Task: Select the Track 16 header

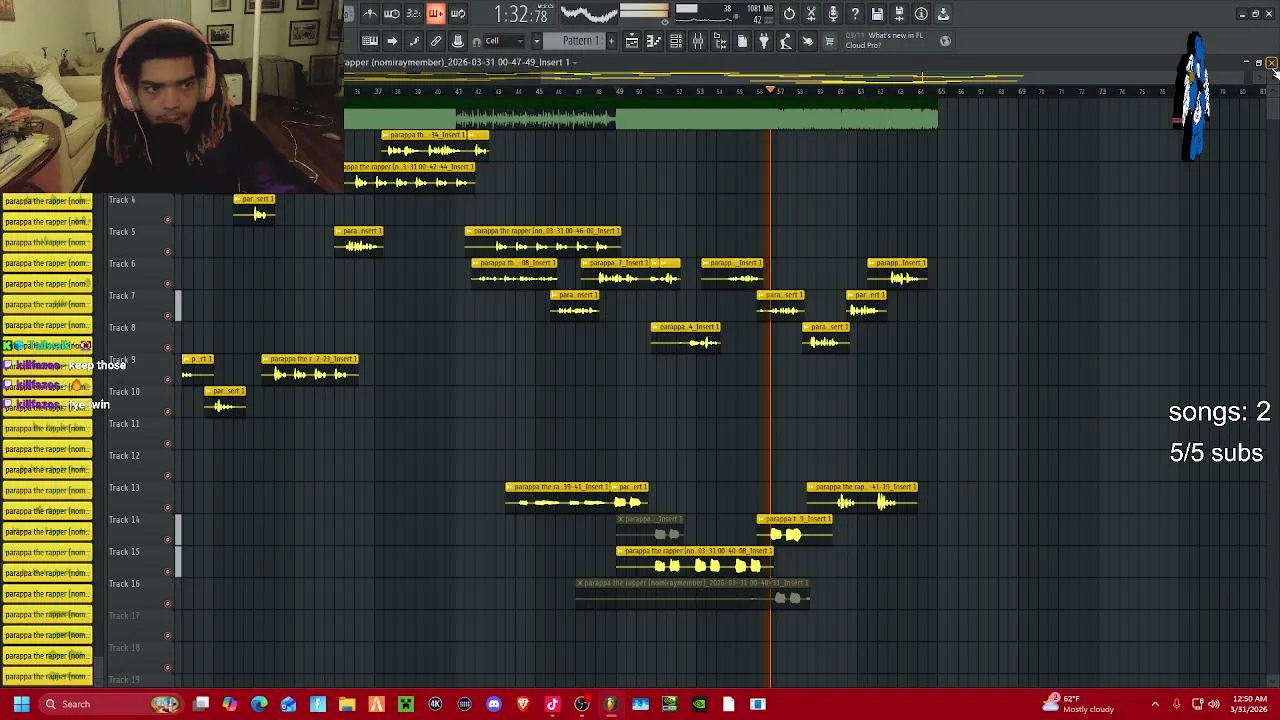Action: coord(140,592)
